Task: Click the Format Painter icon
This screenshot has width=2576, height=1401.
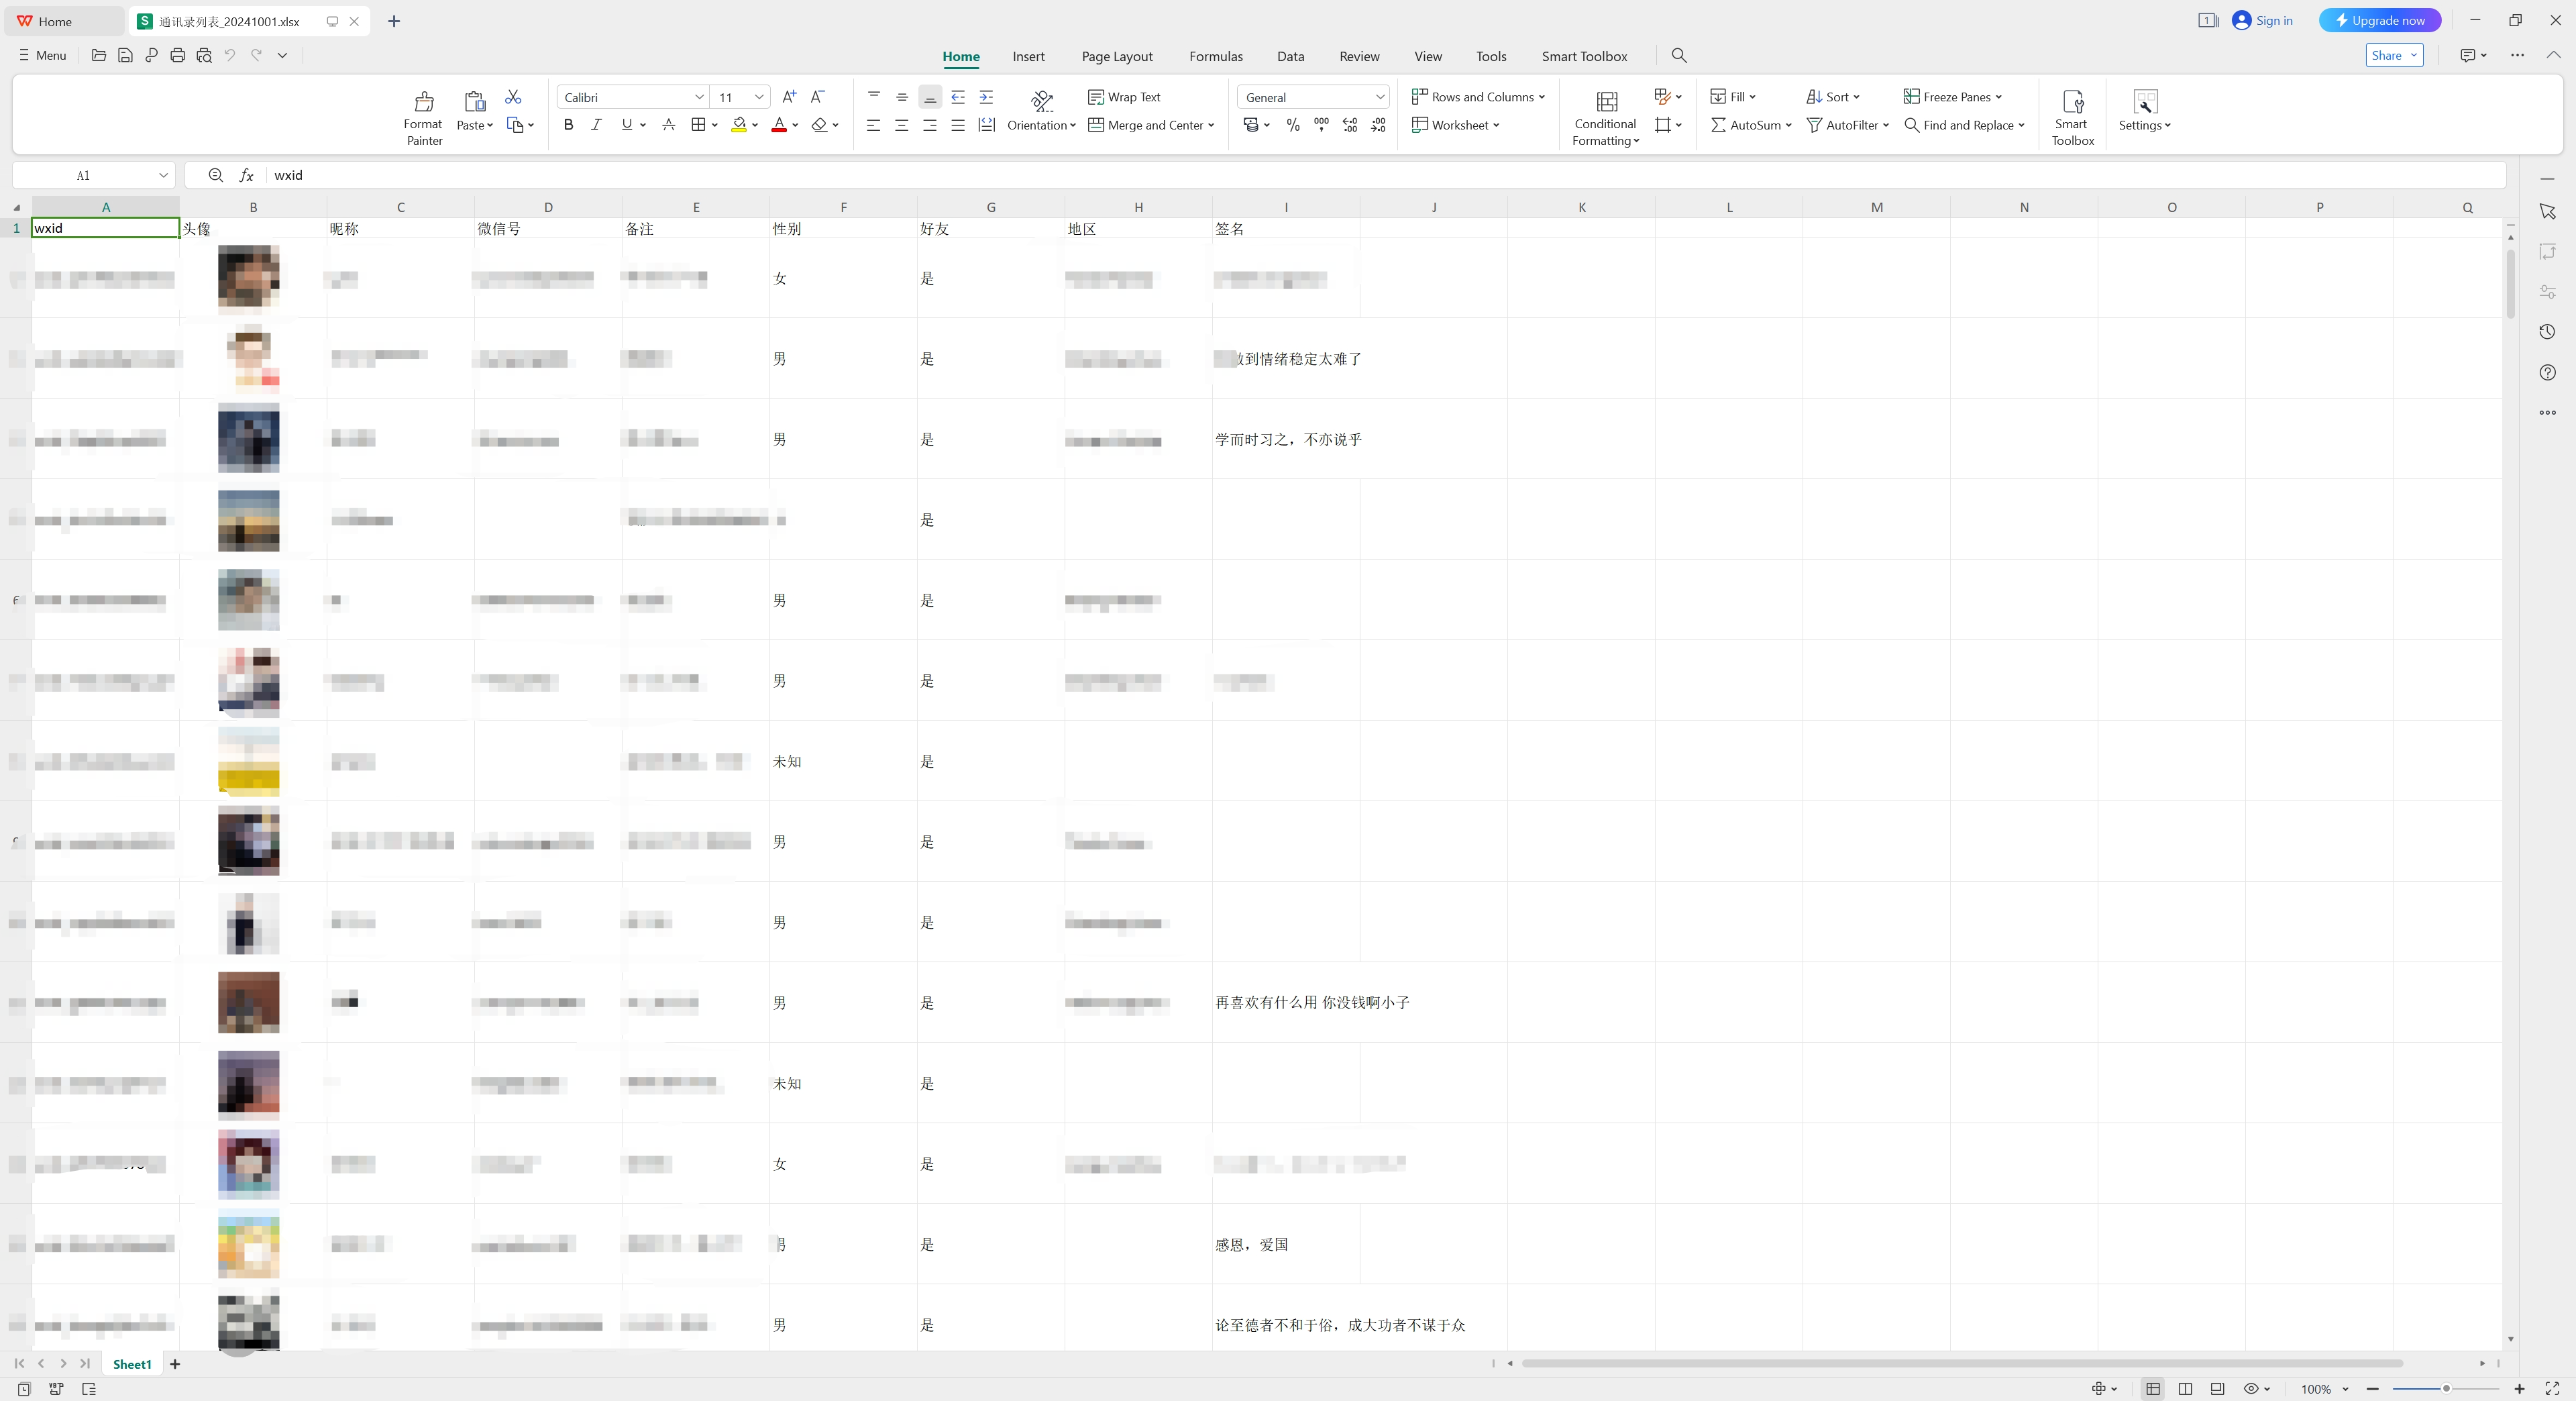Action: pos(423,102)
